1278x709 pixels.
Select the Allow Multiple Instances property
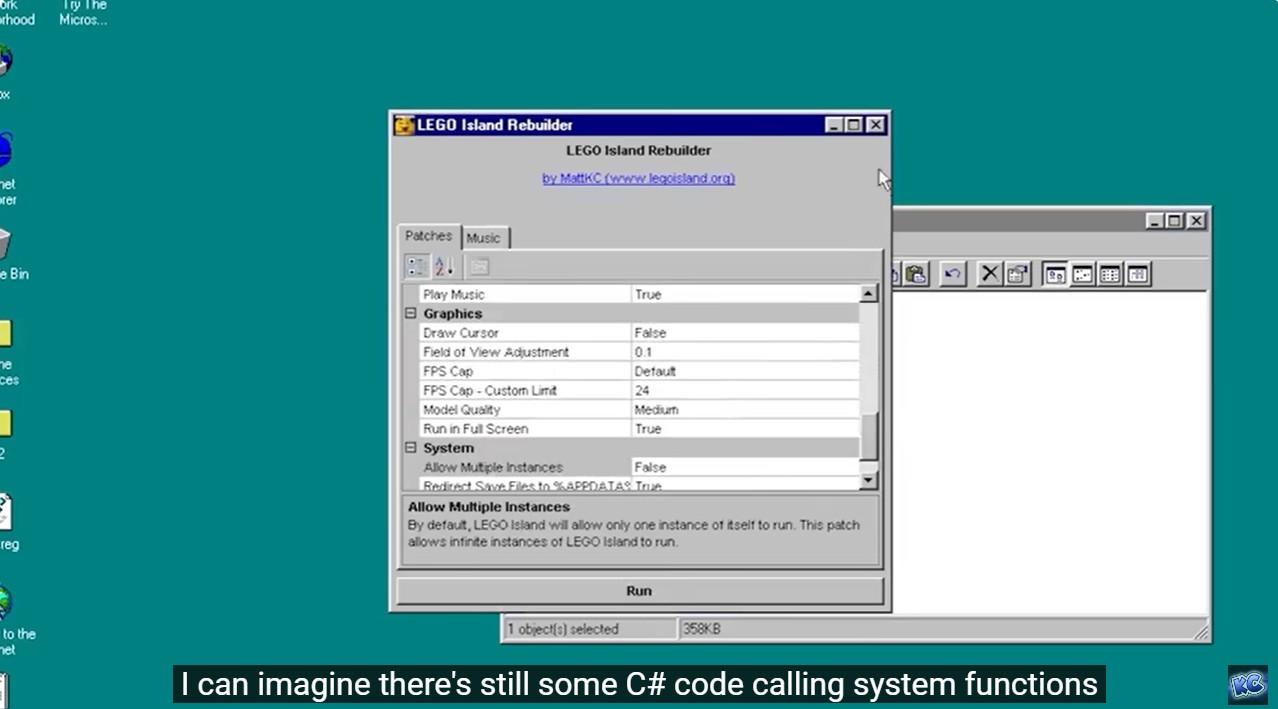point(493,467)
